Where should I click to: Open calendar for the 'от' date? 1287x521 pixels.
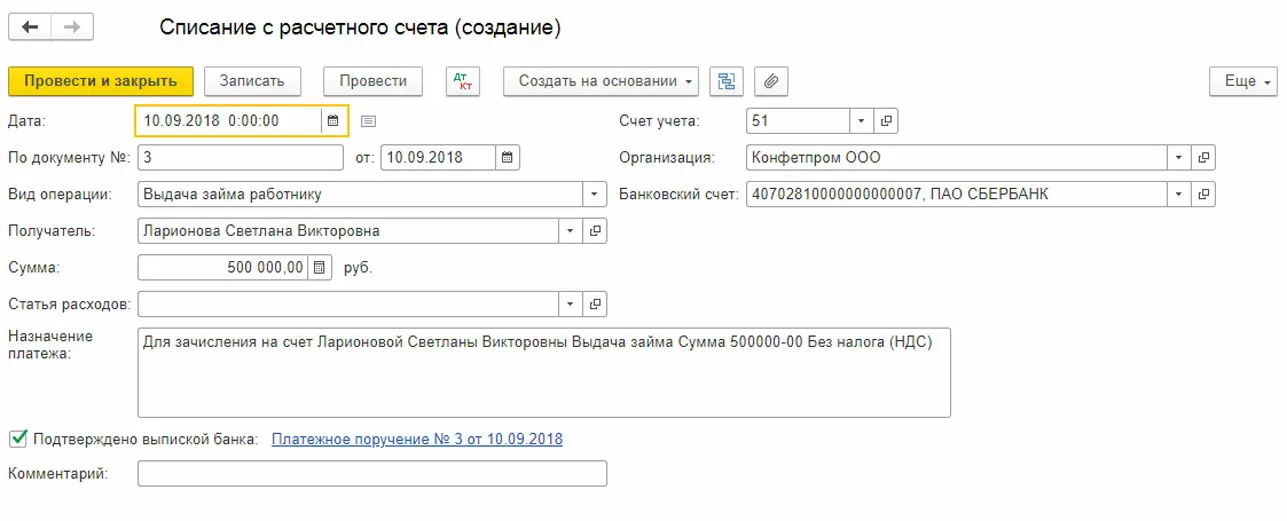508,157
